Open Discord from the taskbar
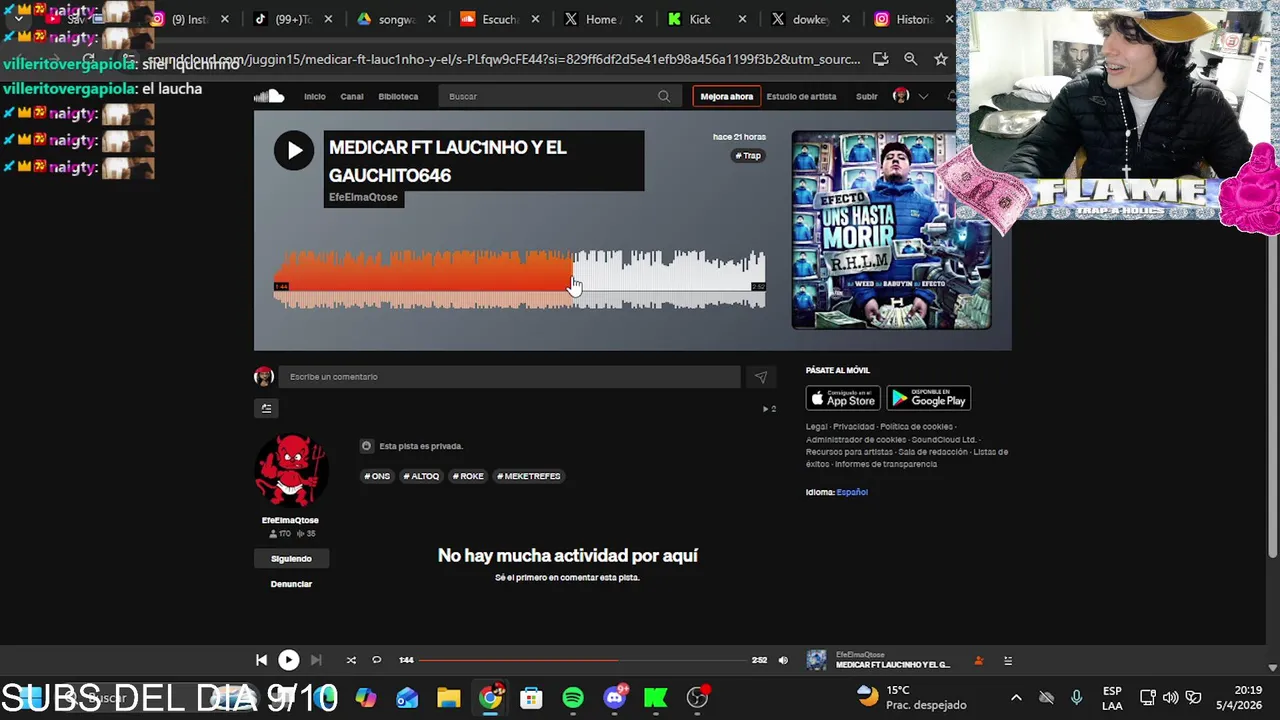 point(614,698)
